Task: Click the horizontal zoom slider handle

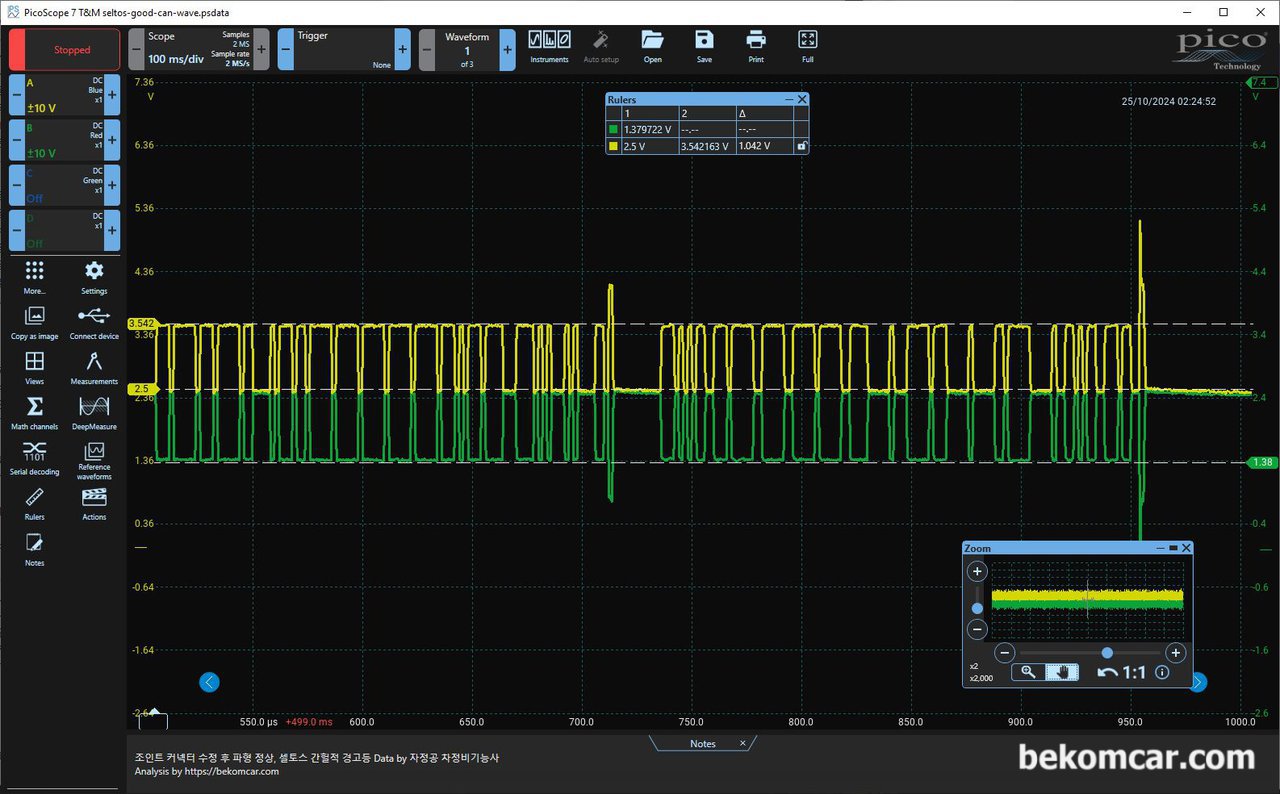Action: [1107, 653]
